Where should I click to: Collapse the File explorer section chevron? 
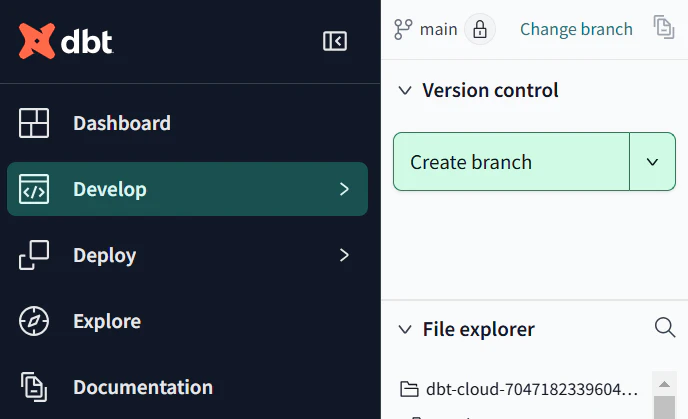pyautogui.click(x=405, y=329)
